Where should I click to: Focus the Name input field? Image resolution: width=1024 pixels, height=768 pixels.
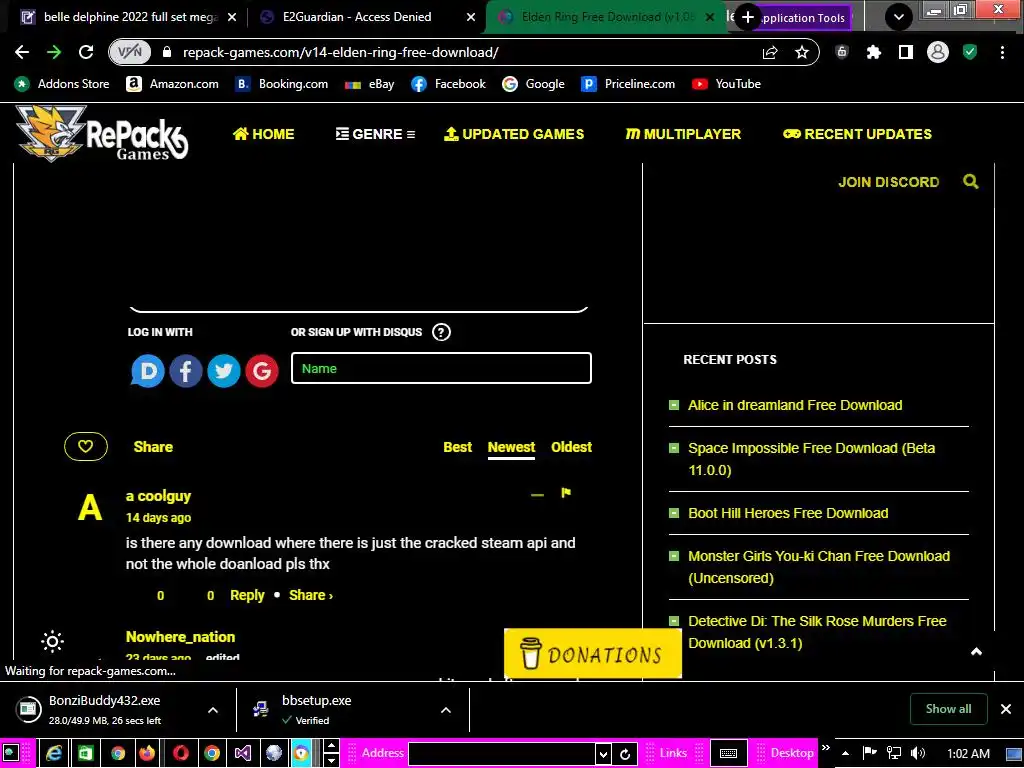(x=441, y=368)
